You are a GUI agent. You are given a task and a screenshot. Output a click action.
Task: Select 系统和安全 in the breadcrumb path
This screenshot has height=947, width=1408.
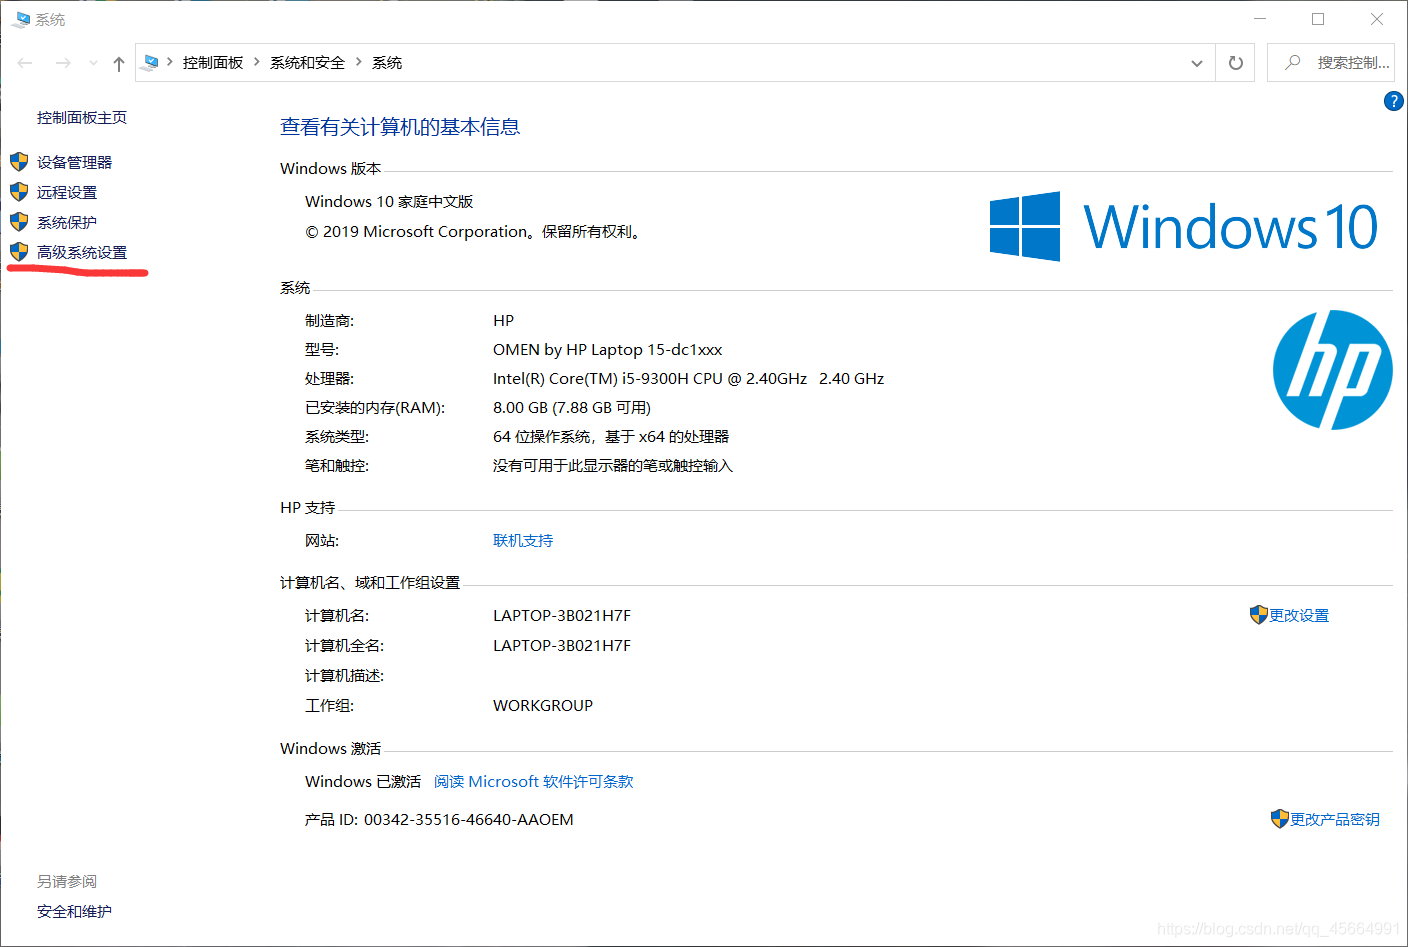click(307, 62)
